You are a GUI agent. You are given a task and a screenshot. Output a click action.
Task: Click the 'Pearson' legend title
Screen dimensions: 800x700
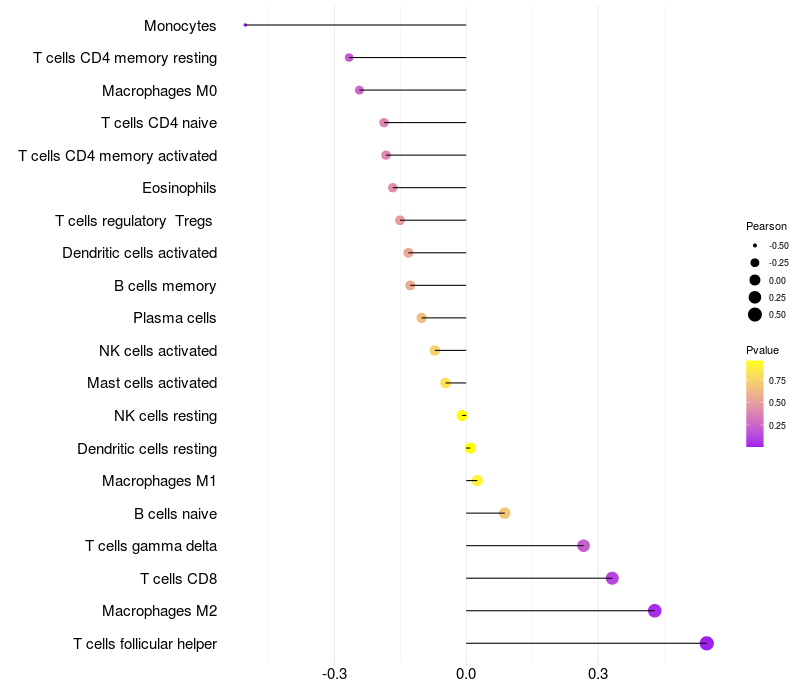(766, 226)
